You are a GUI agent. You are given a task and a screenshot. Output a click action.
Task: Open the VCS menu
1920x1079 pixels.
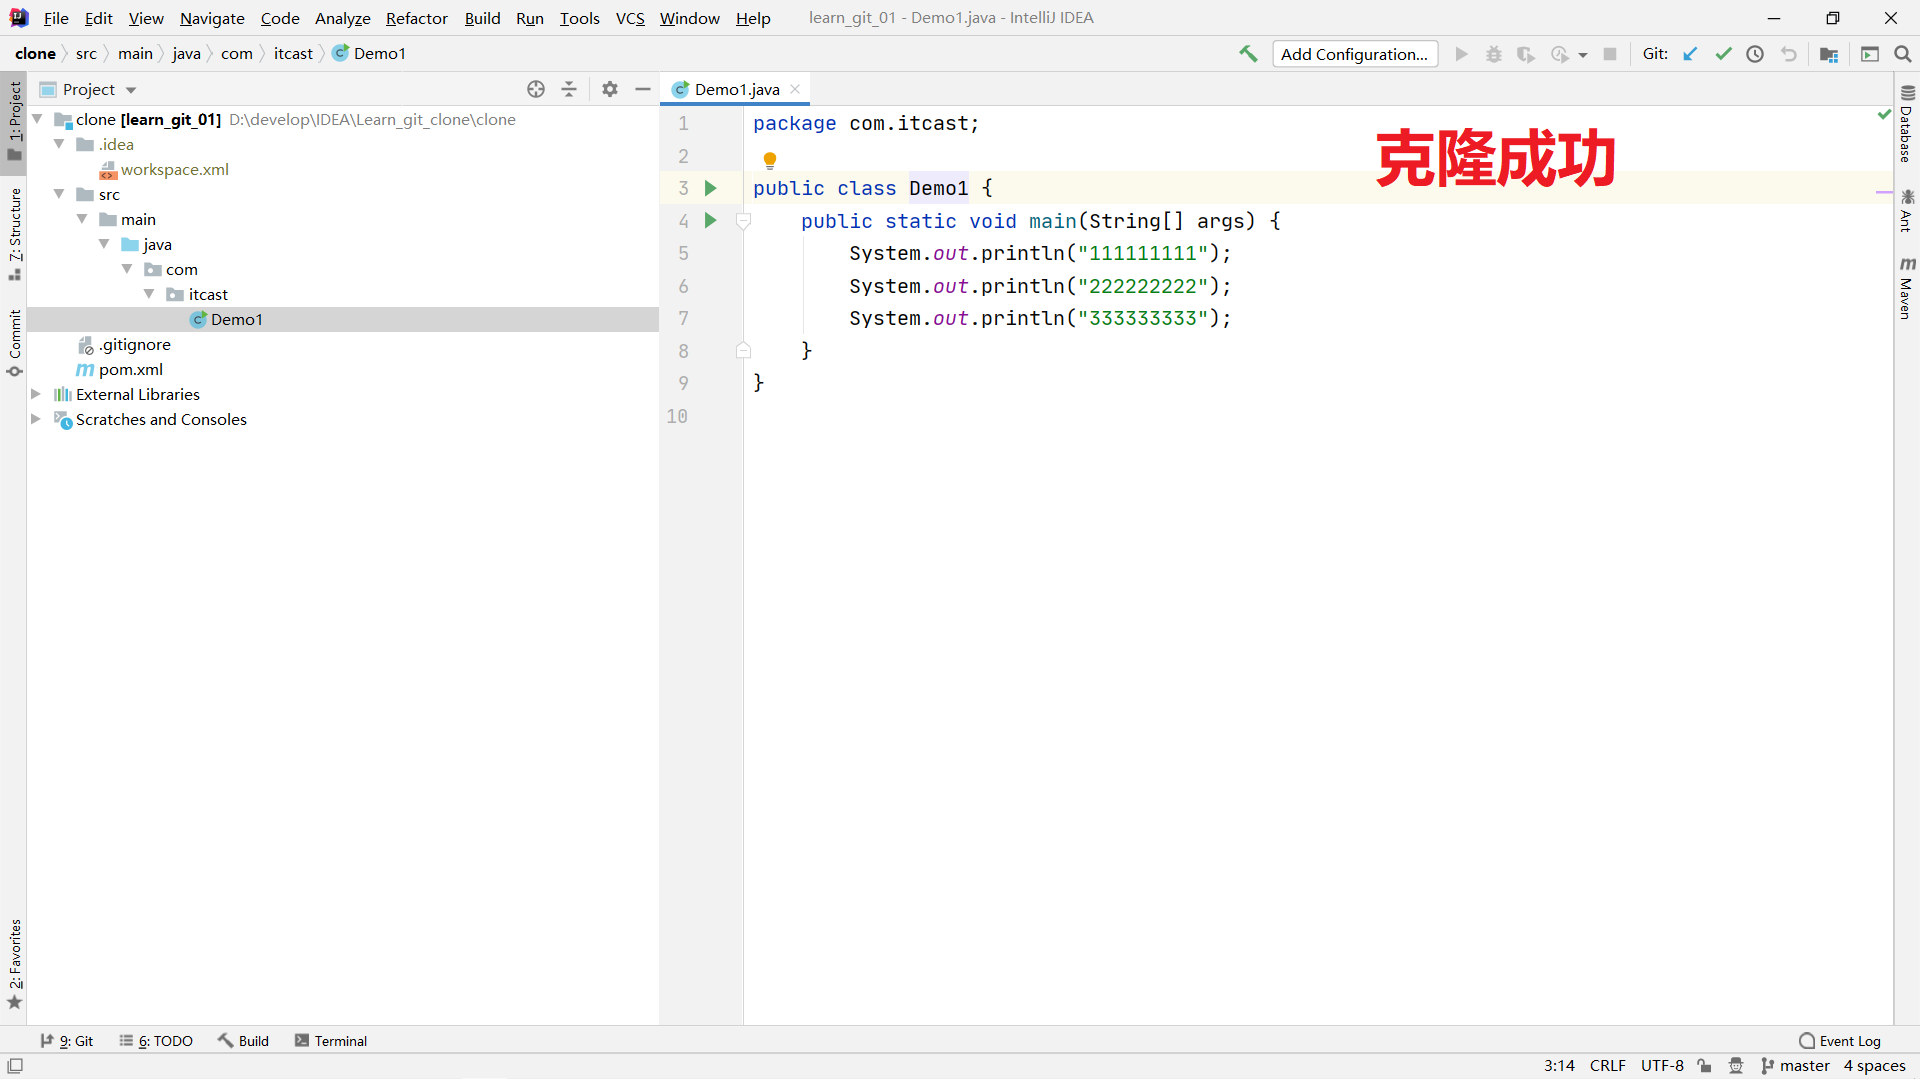click(630, 18)
